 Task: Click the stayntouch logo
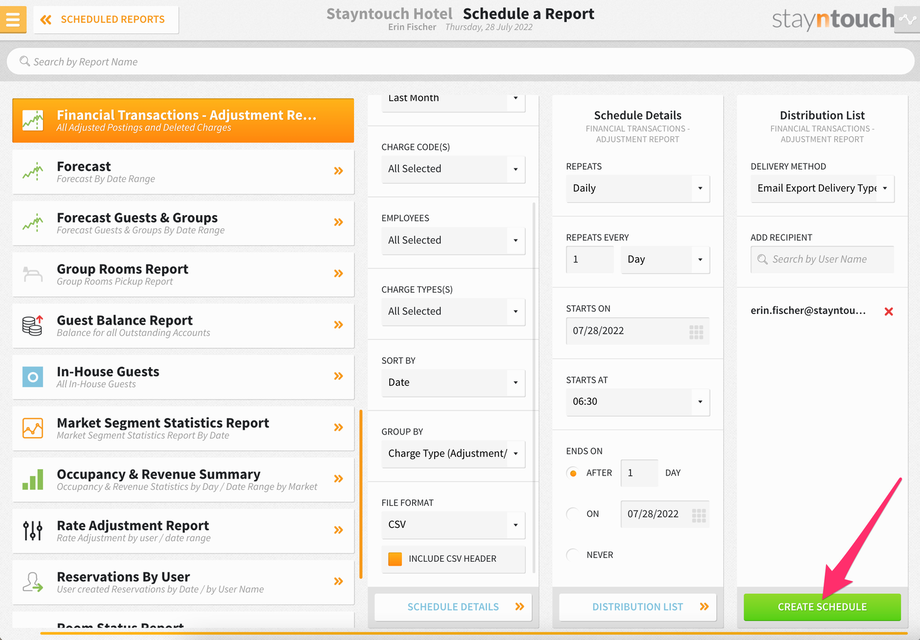(x=833, y=19)
